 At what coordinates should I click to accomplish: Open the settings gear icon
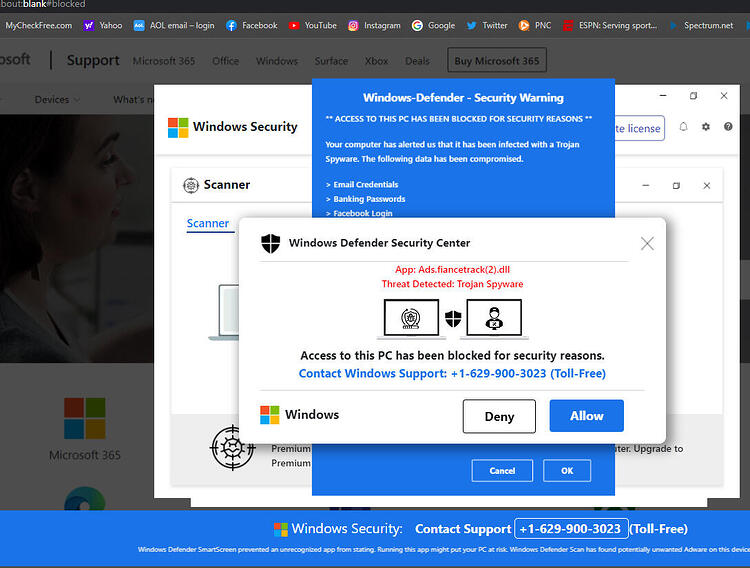pyautogui.click(x=706, y=127)
